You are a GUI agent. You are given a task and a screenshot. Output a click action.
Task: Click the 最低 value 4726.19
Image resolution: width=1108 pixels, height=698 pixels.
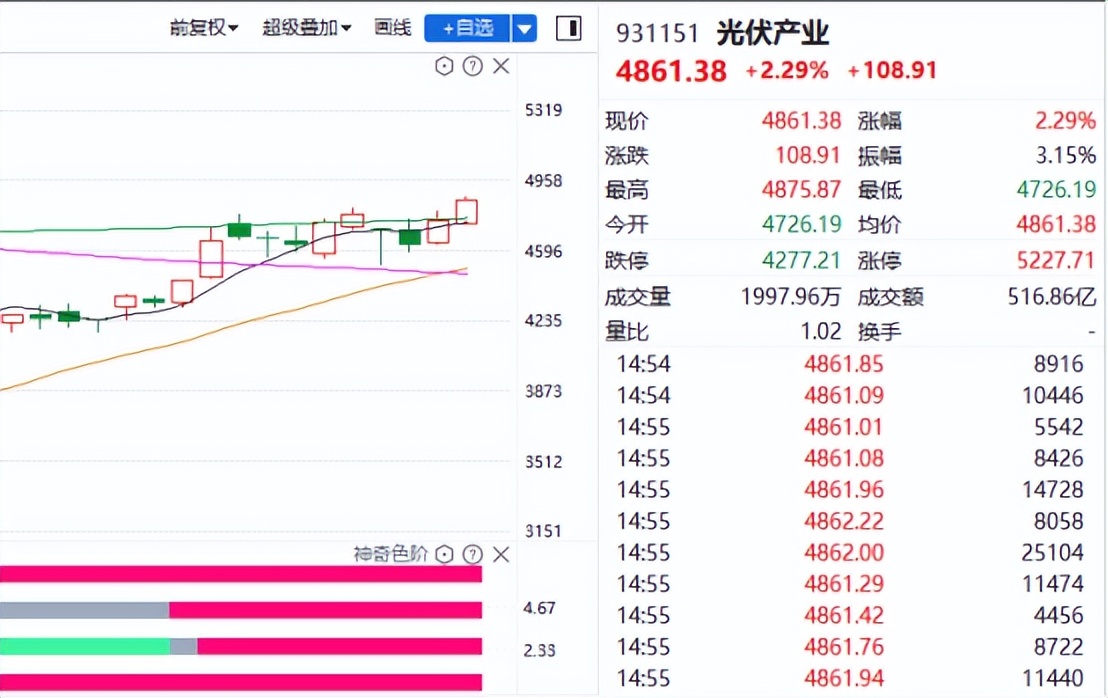tap(1056, 190)
